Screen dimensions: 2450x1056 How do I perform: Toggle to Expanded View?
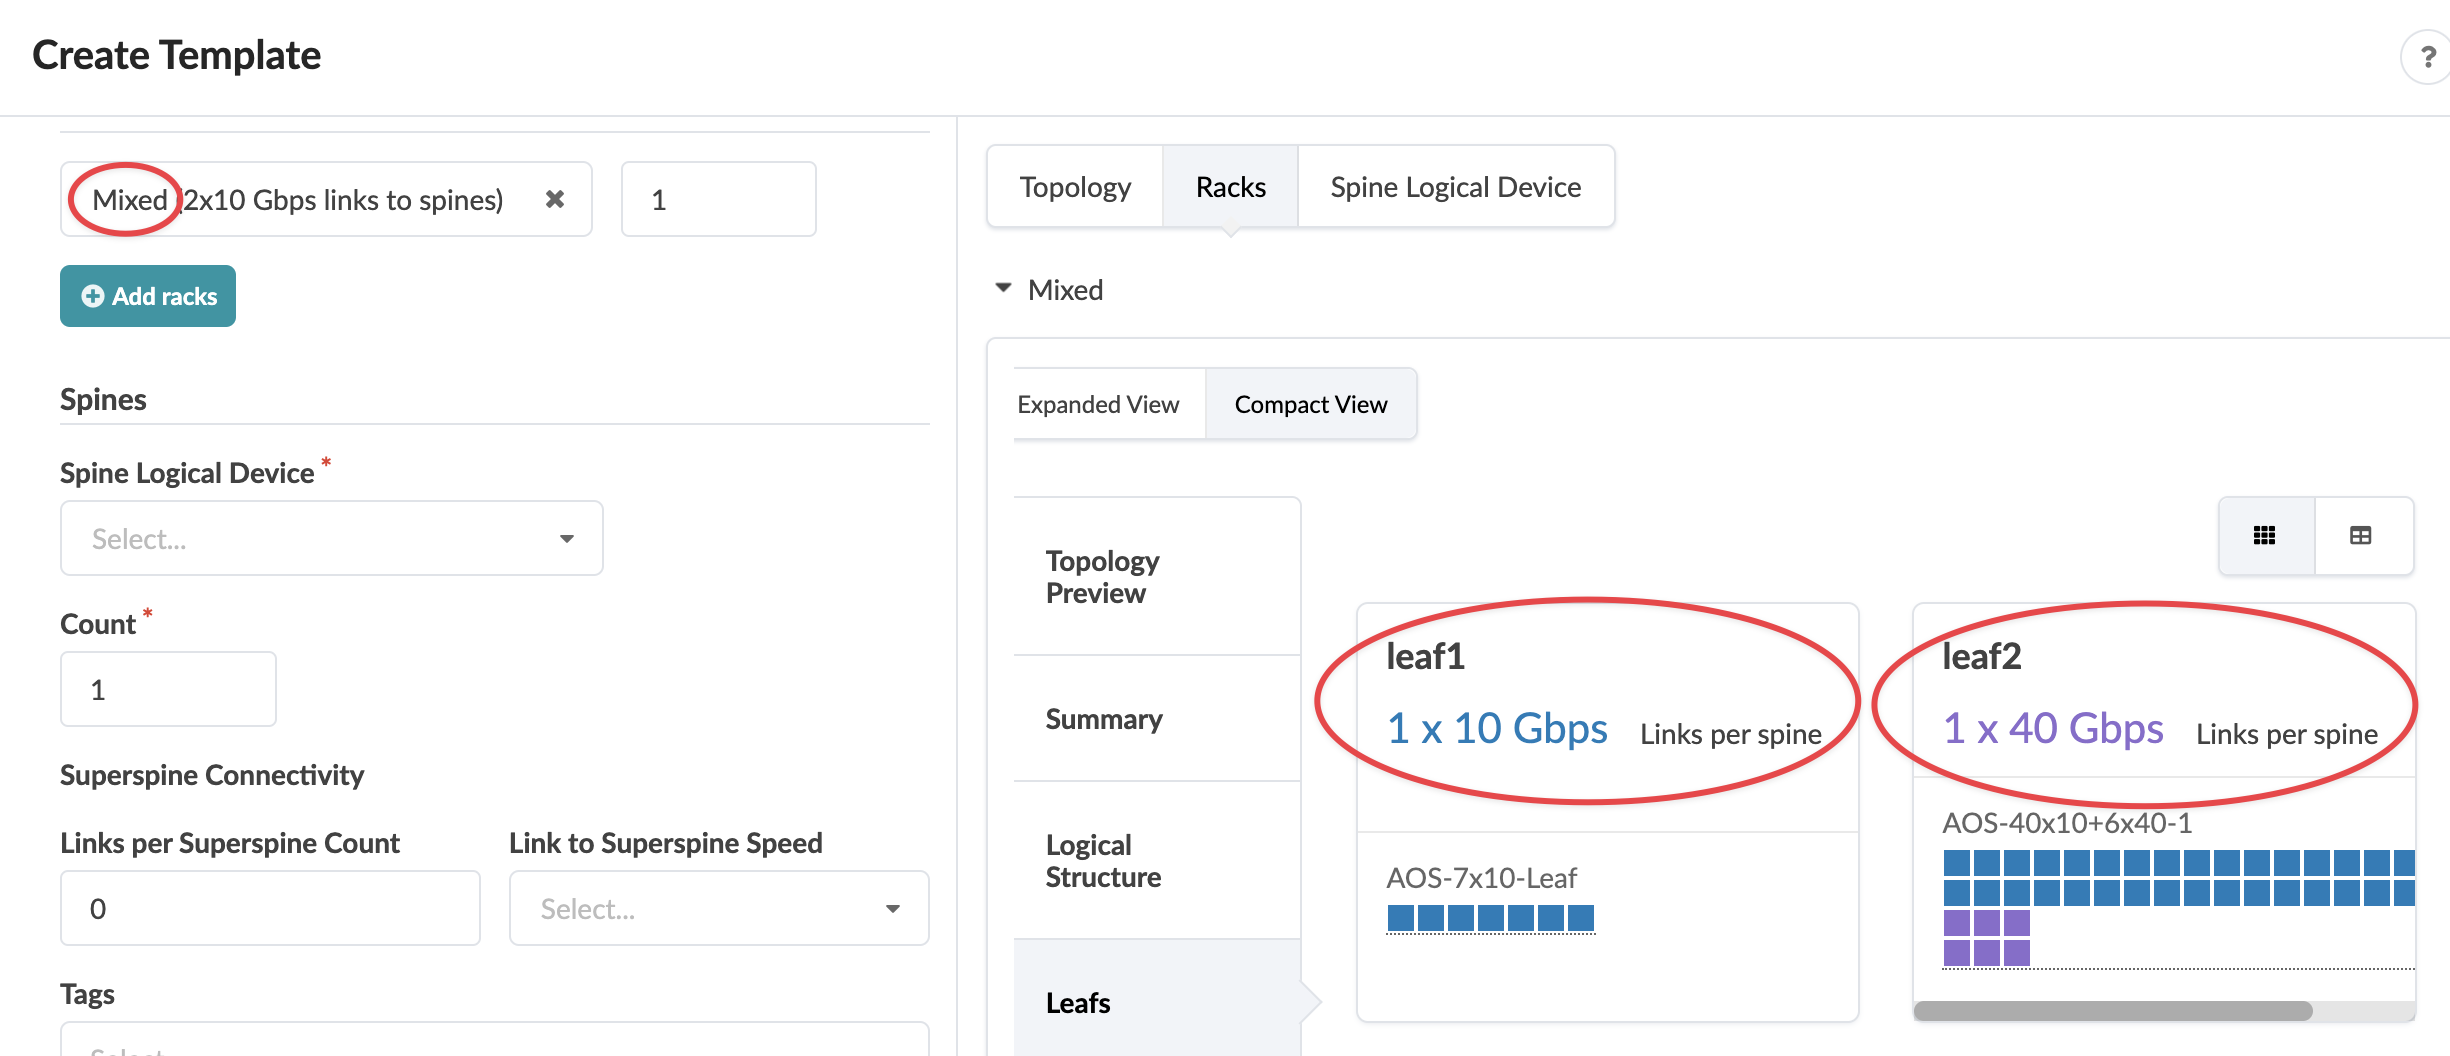tap(1098, 404)
